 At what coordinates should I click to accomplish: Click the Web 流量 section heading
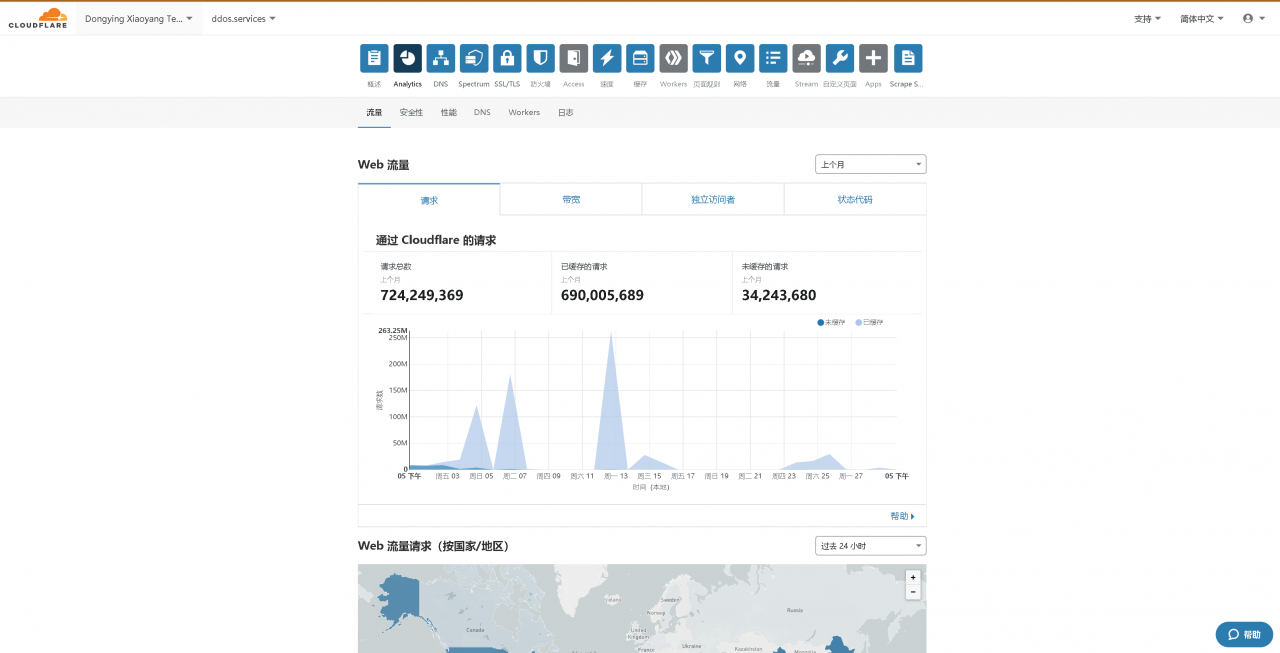pos(384,164)
